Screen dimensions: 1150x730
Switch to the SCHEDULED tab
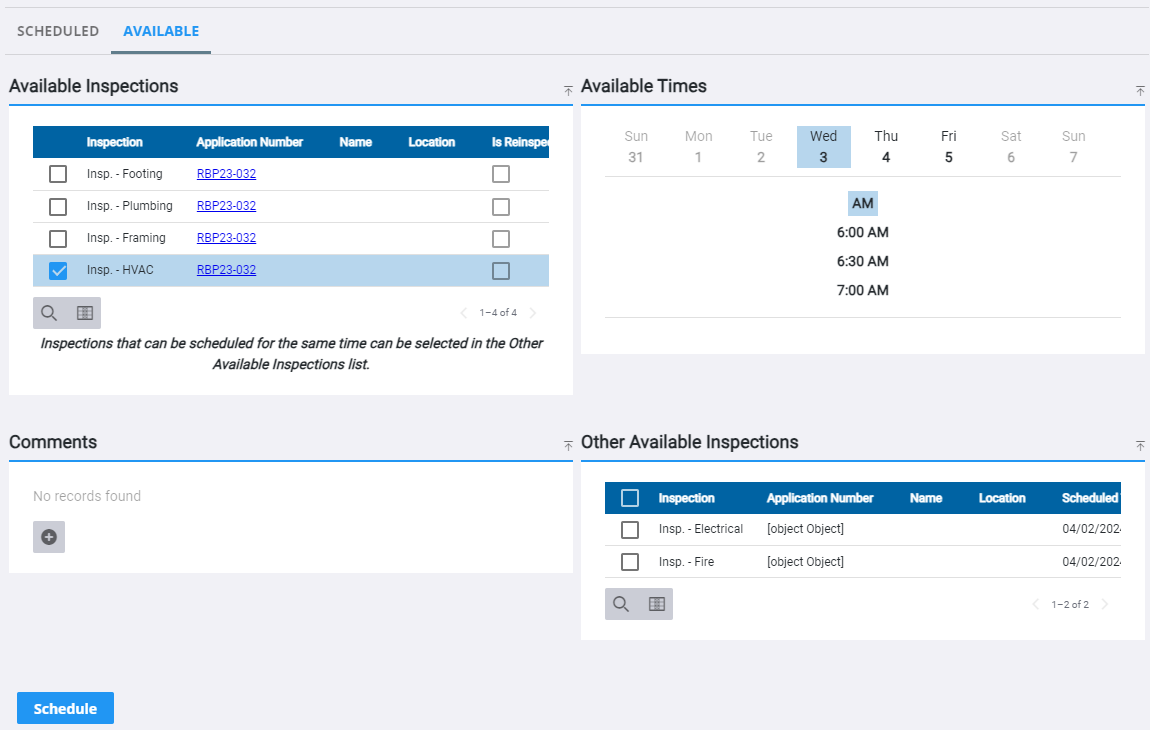57,31
